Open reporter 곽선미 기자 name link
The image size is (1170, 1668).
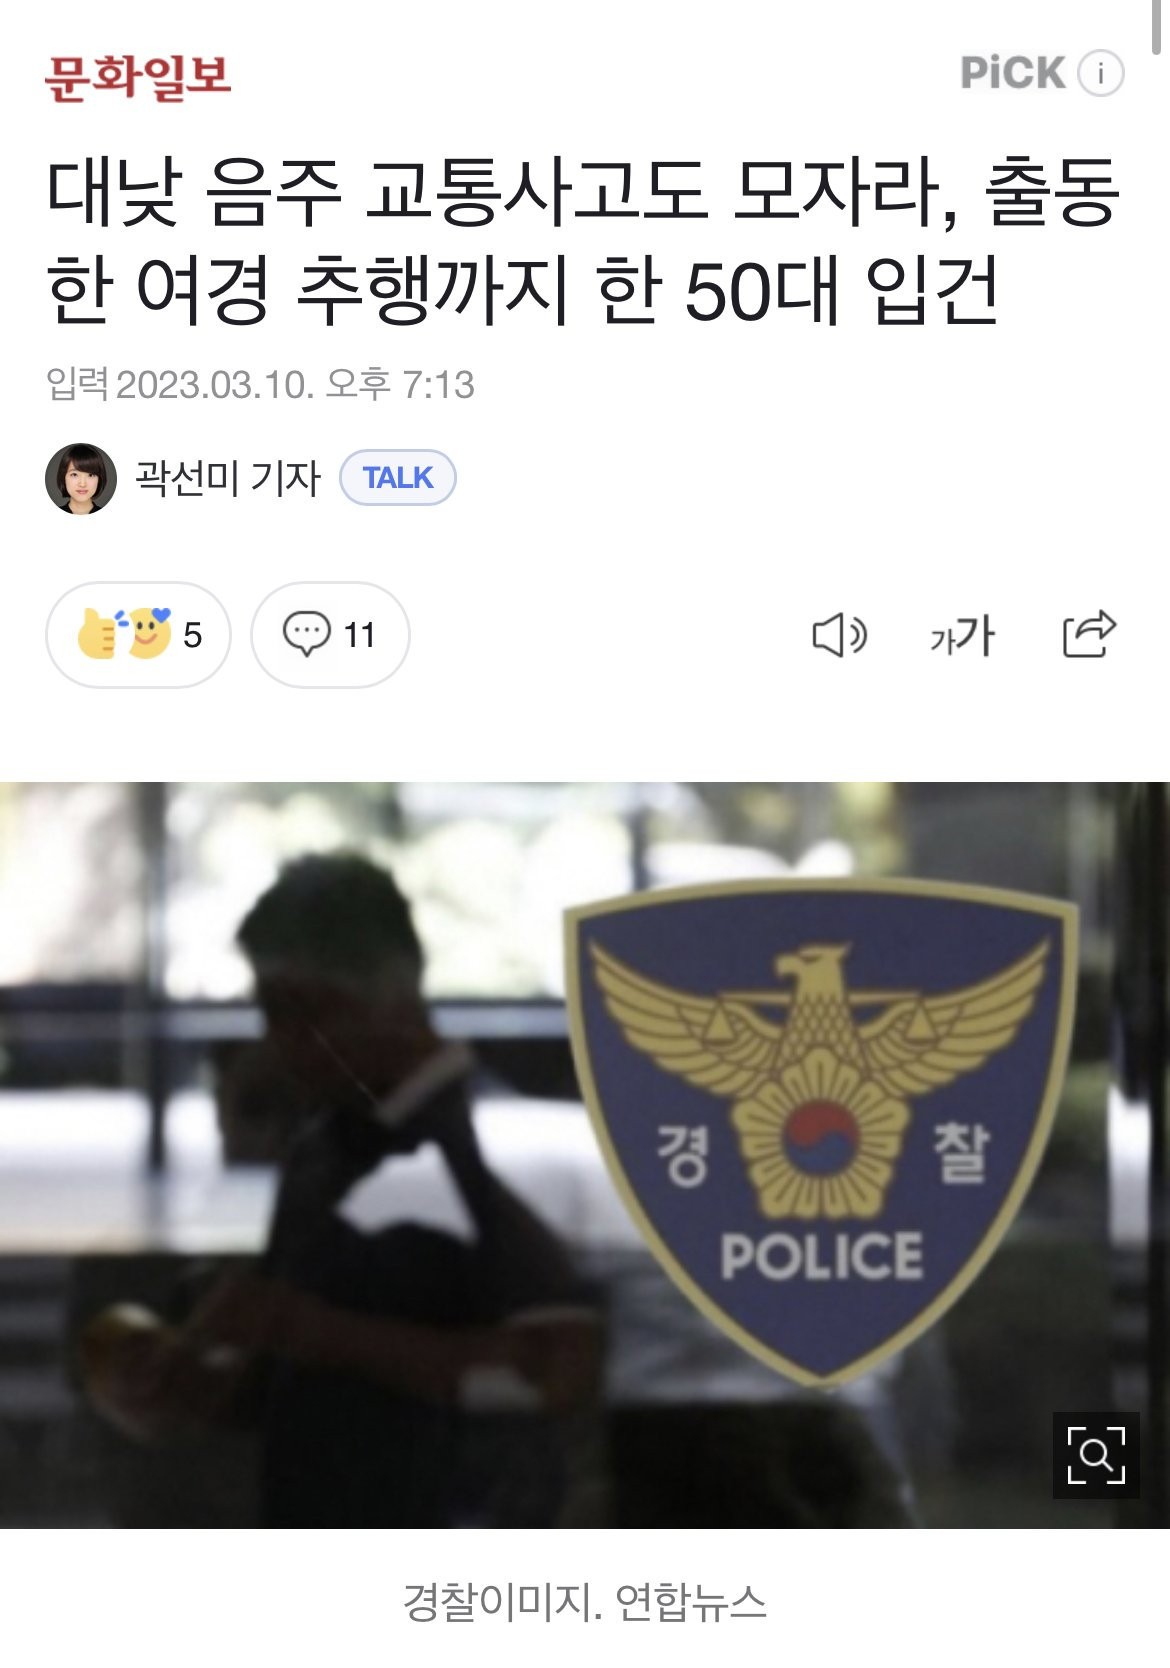click(228, 478)
